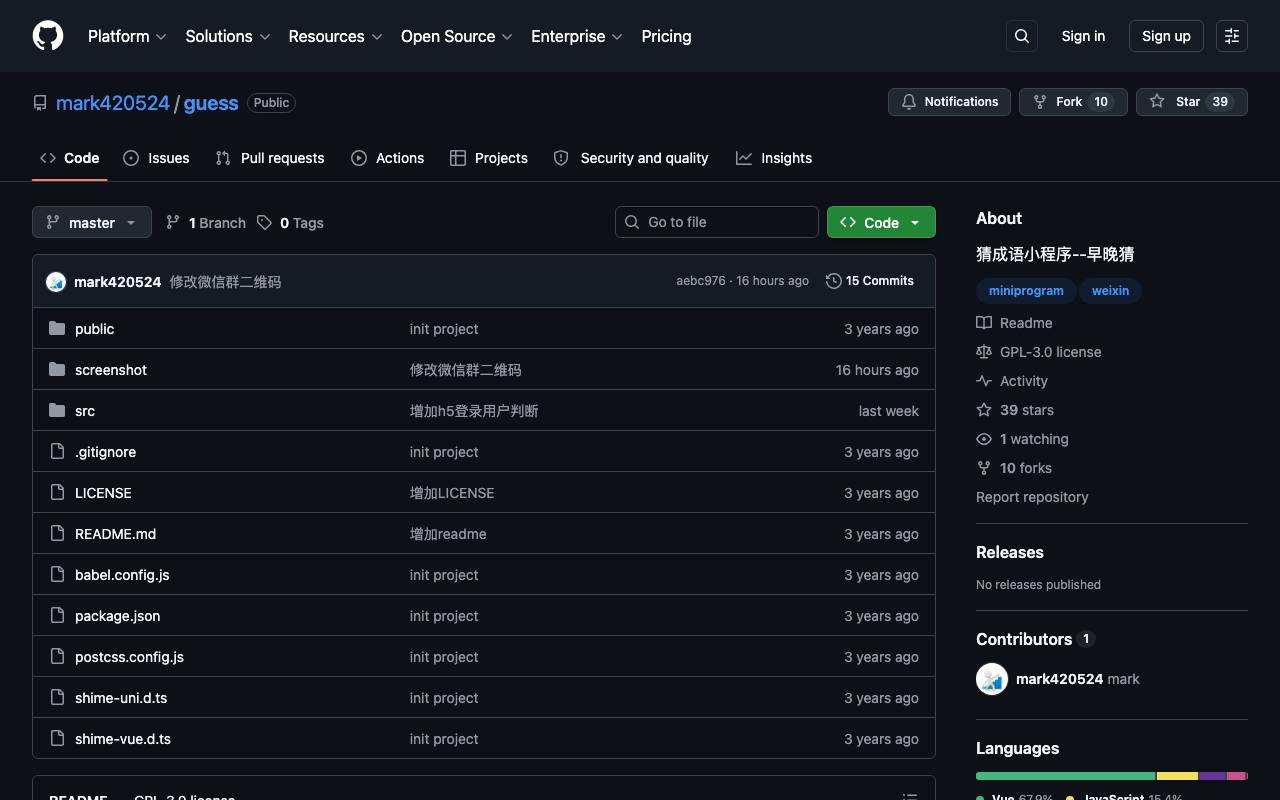Click the screenshot folder icon
Screen dimensions: 1280x800
click(x=57, y=370)
